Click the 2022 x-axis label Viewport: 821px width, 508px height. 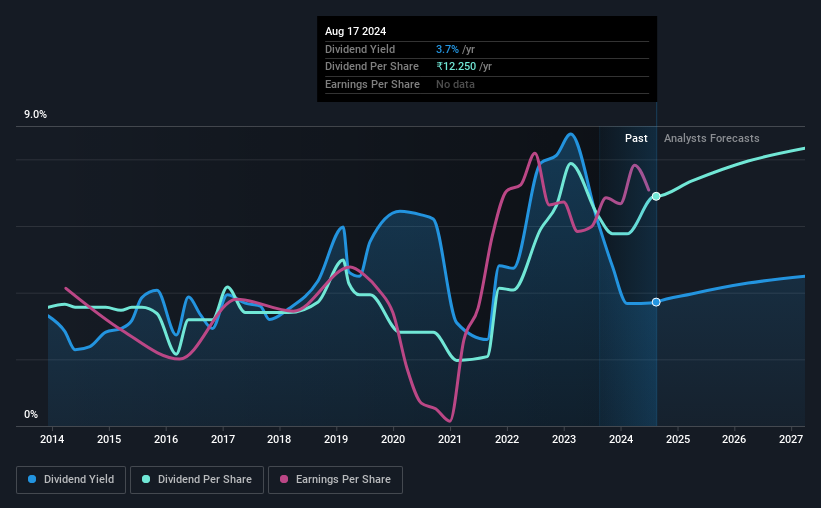coord(507,439)
